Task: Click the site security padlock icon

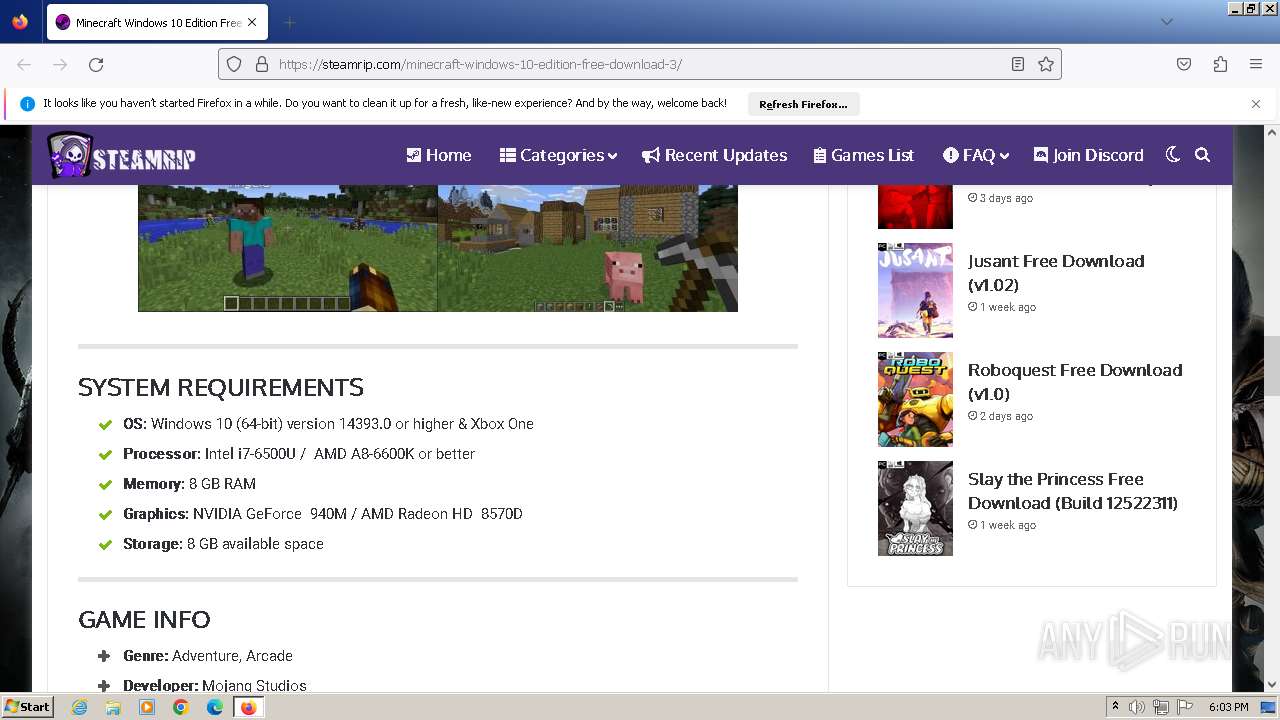Action: pyautogui.click(x=261, y=64)
